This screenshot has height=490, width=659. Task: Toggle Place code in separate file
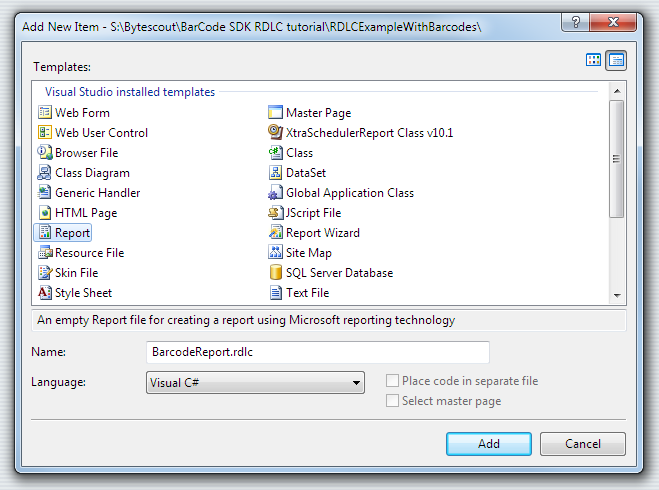(393, 381)
